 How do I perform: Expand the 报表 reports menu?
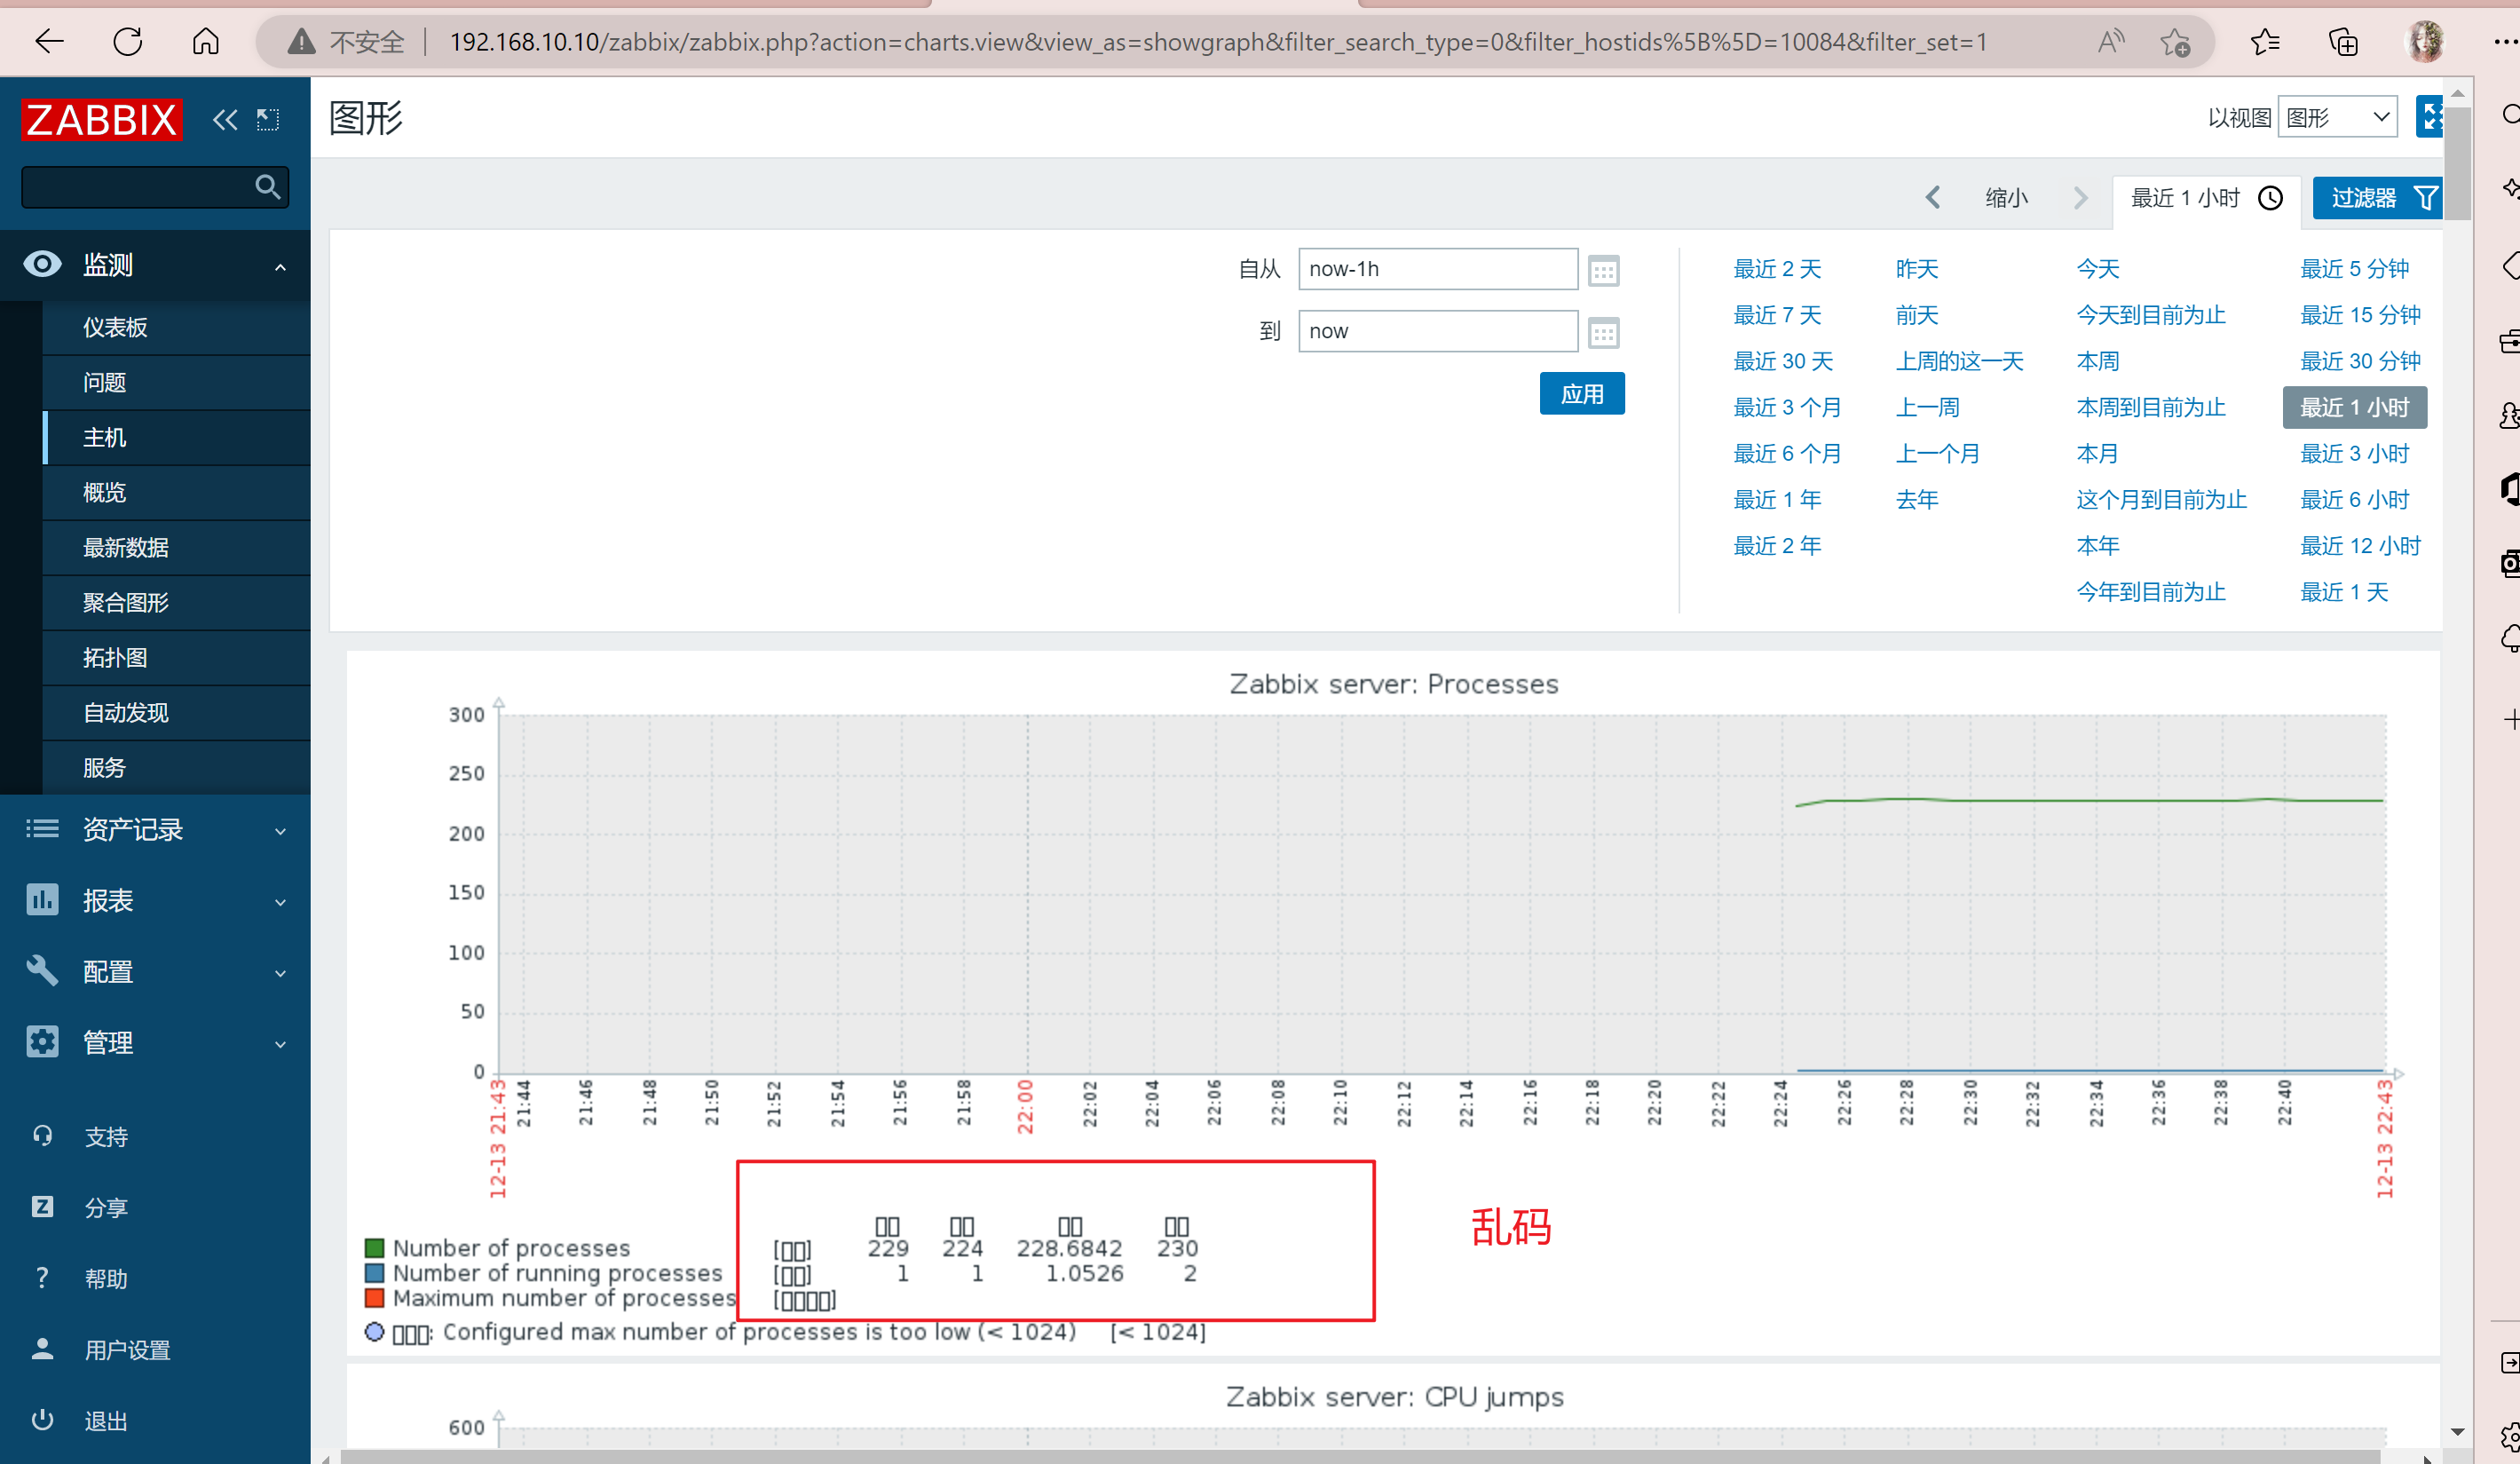pos(155,900)
